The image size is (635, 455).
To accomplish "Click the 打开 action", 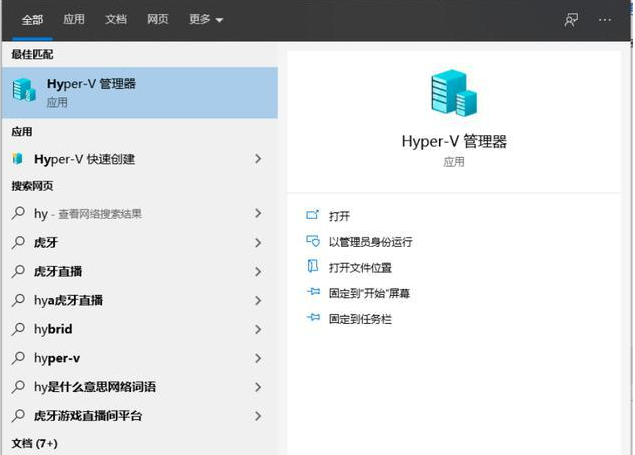I will tap(339, 216).
